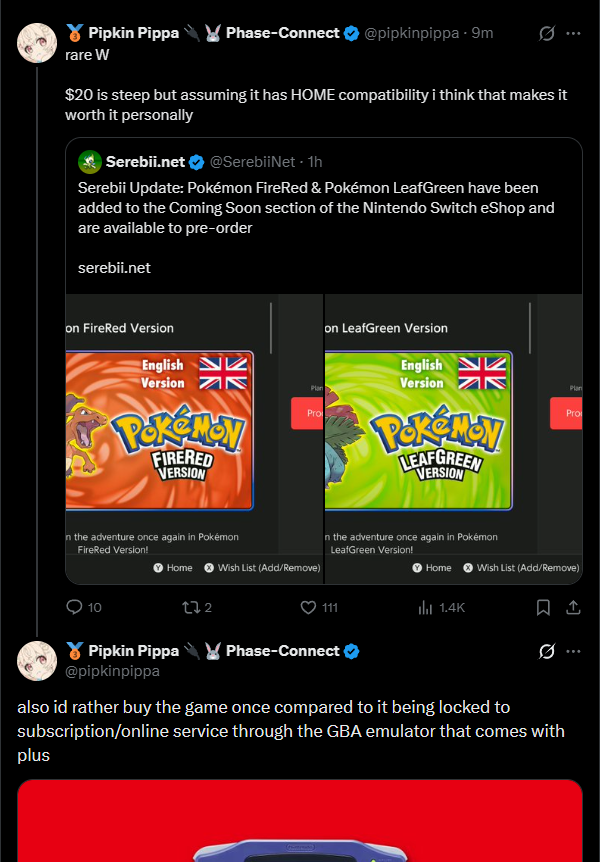Open Pipkin Pippa's avatar on first tweet

click(37, 43)
